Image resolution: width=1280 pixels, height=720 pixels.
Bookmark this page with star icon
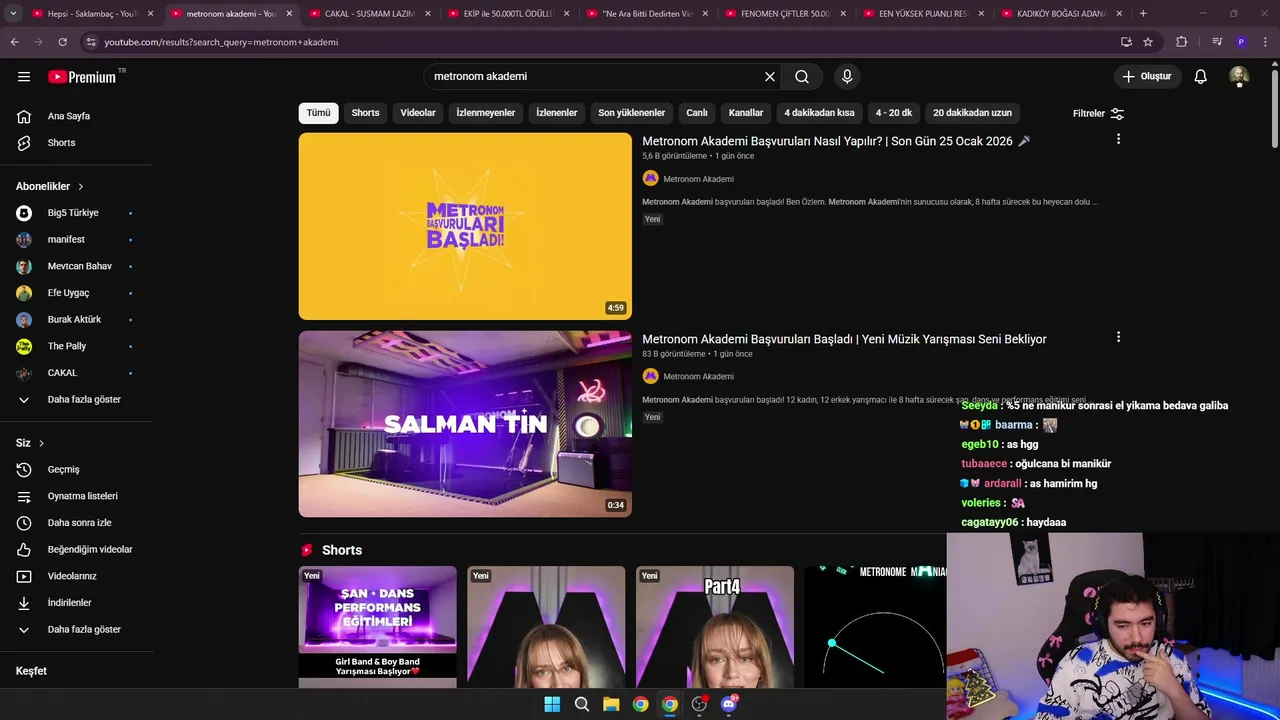1148,42
